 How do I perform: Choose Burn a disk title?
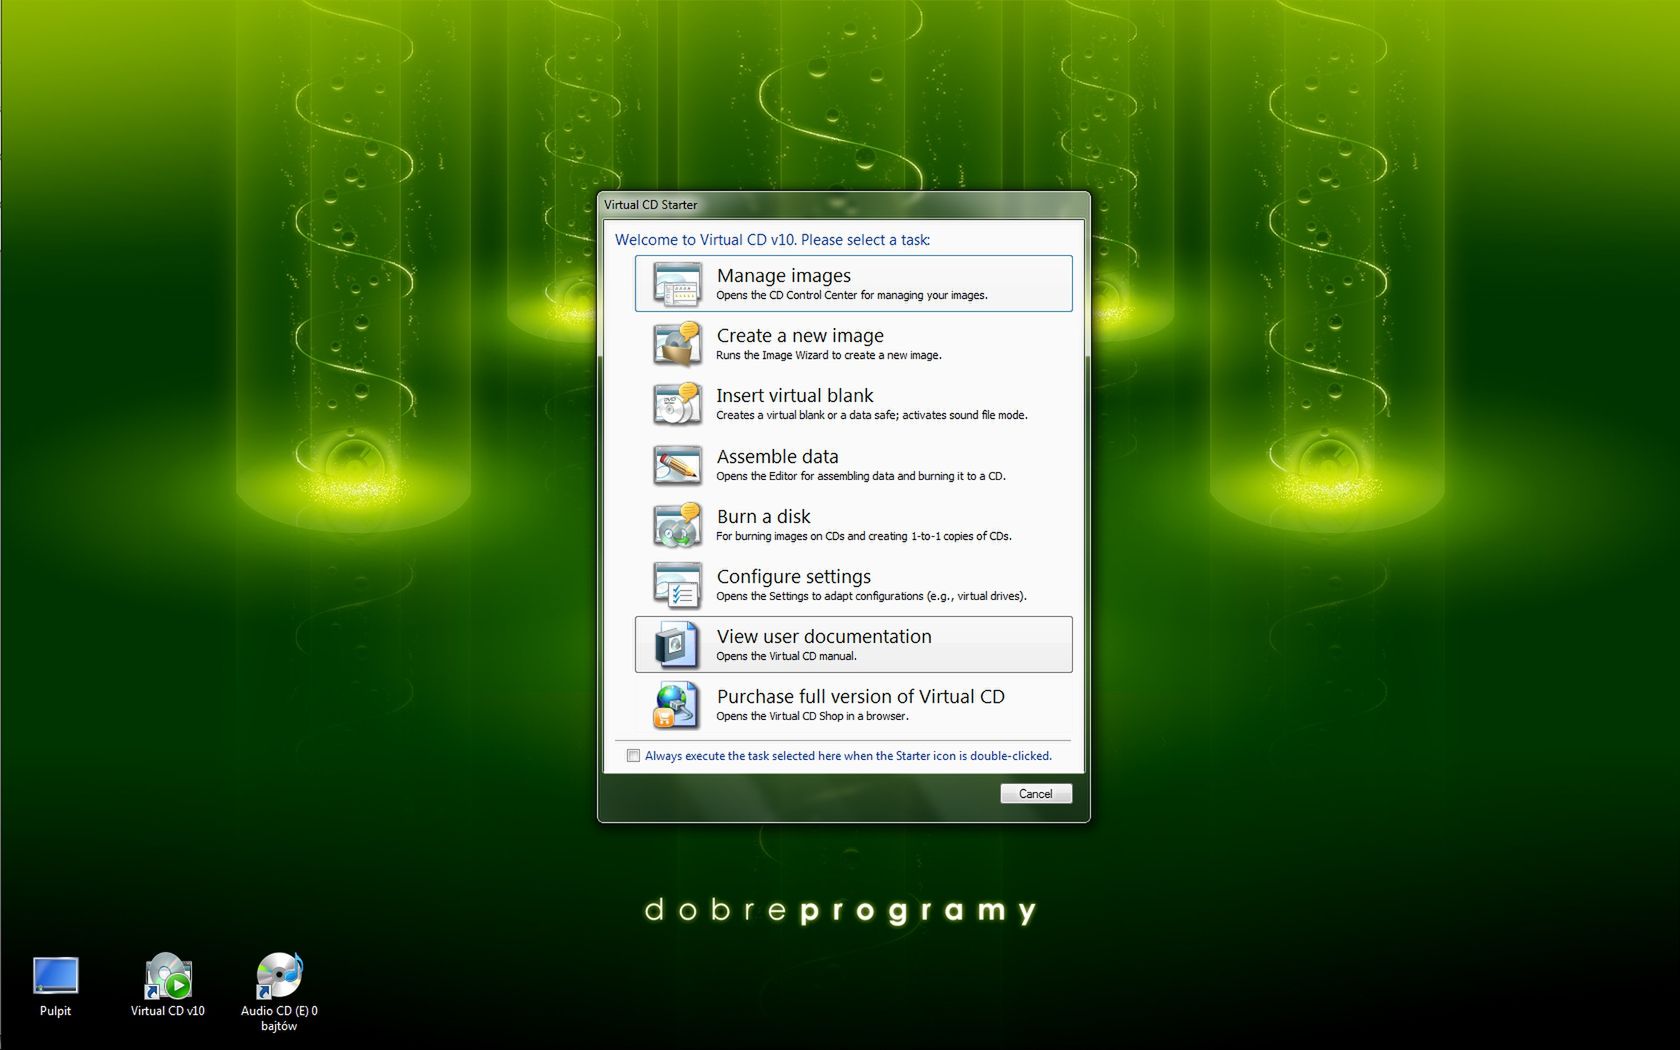tap(764, 516)
